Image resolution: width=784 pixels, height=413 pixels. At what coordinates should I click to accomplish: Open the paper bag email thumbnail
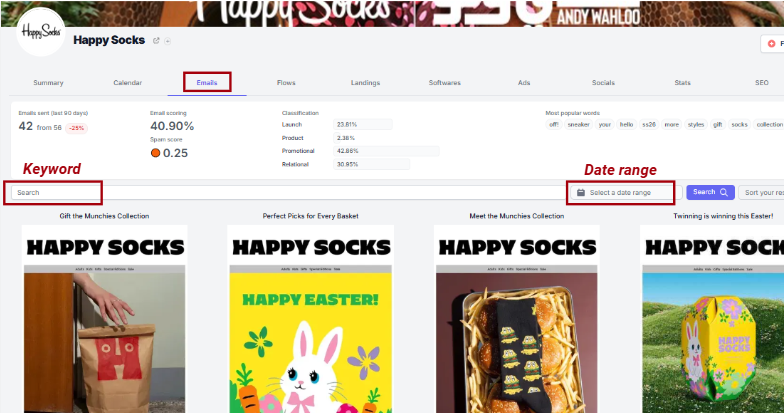pos(104,319)
